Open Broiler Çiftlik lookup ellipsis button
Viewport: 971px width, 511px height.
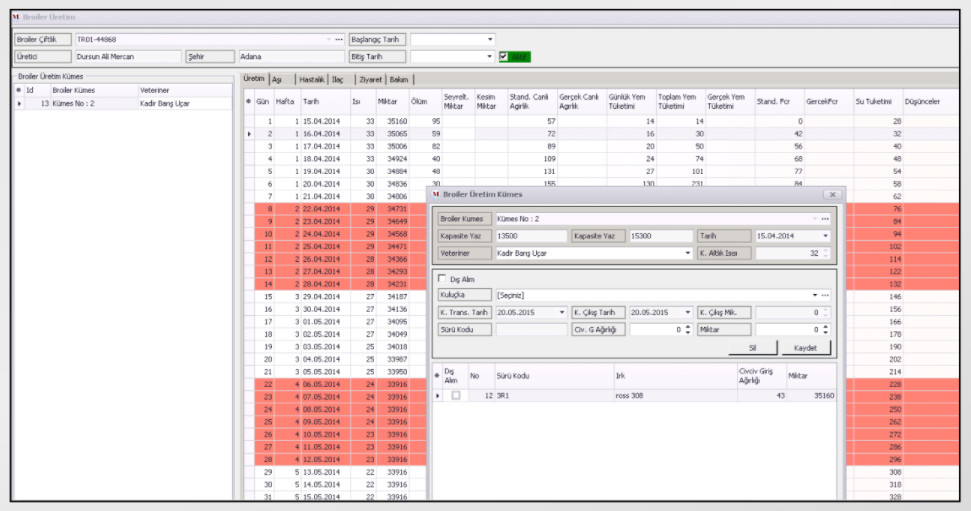click(x=339, y=40)
